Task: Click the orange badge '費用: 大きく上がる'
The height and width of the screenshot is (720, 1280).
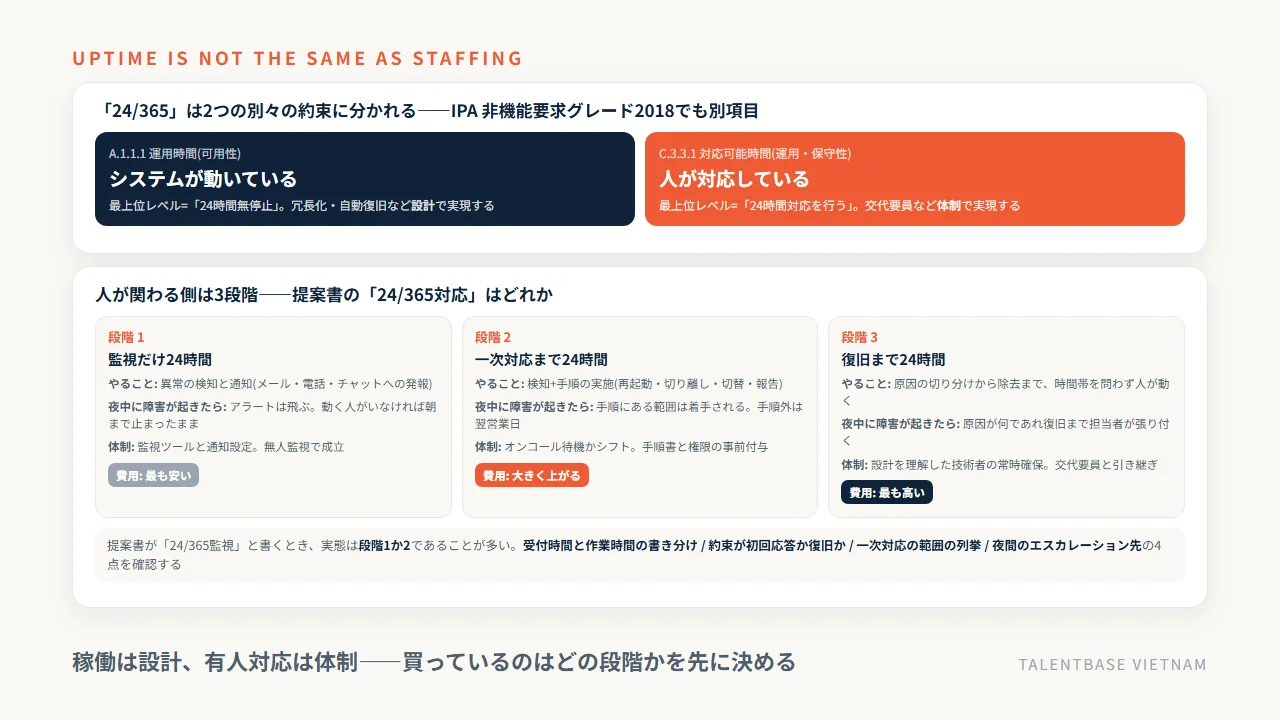Action: [532, 476]
